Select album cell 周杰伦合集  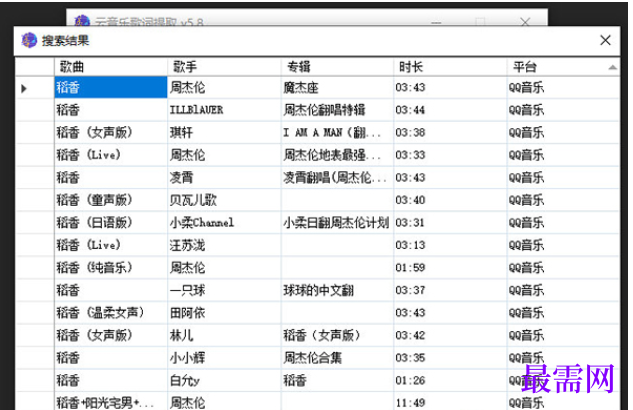337,358
